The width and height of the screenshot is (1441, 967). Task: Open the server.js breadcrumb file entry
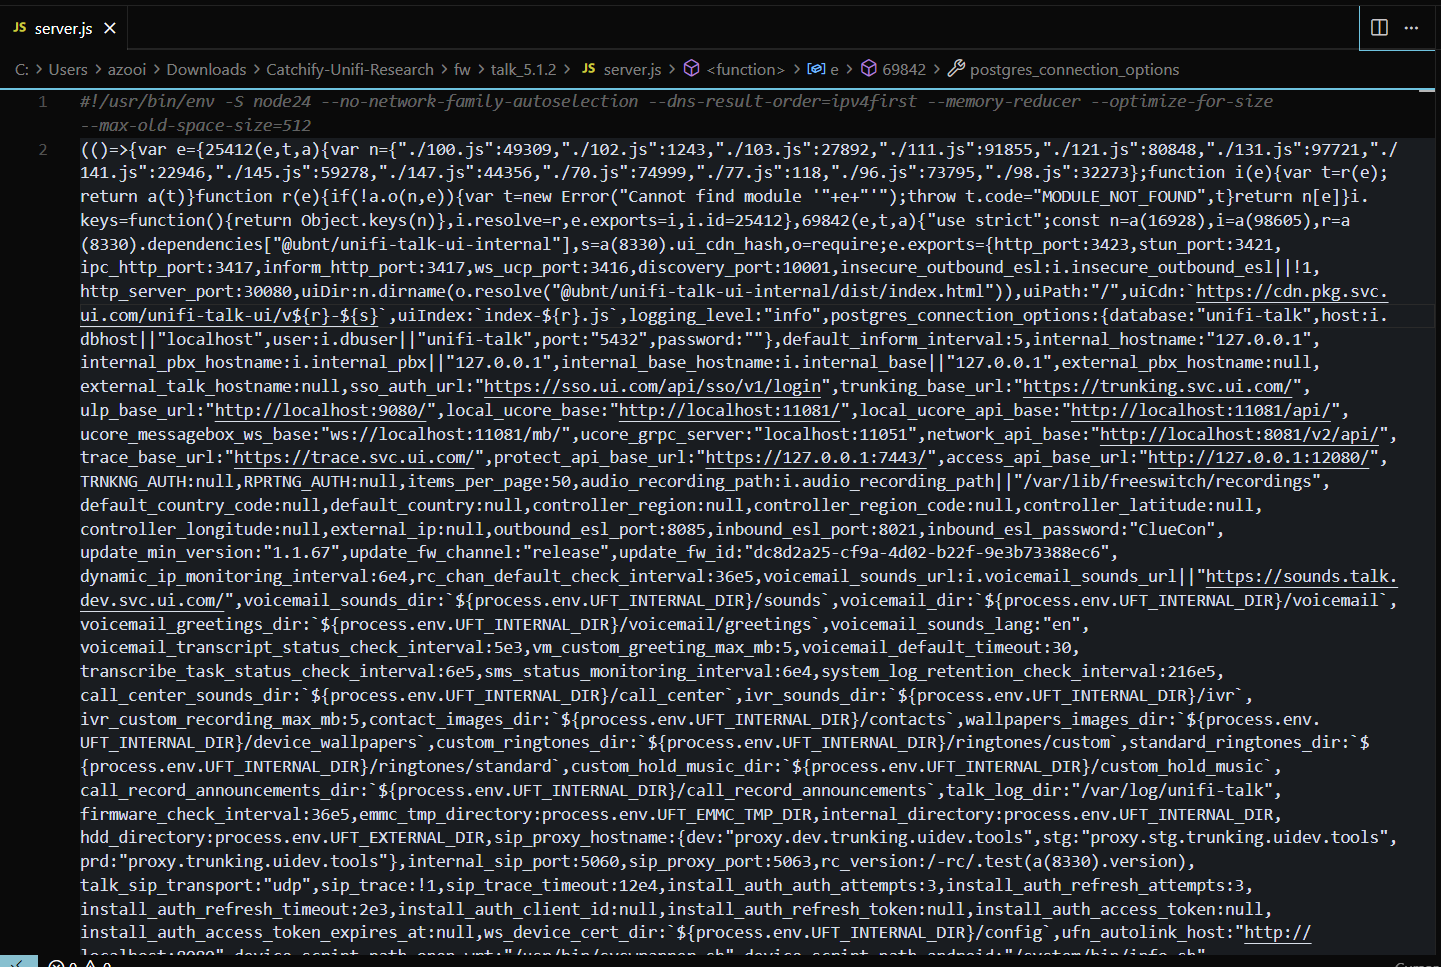click(632, 70)
